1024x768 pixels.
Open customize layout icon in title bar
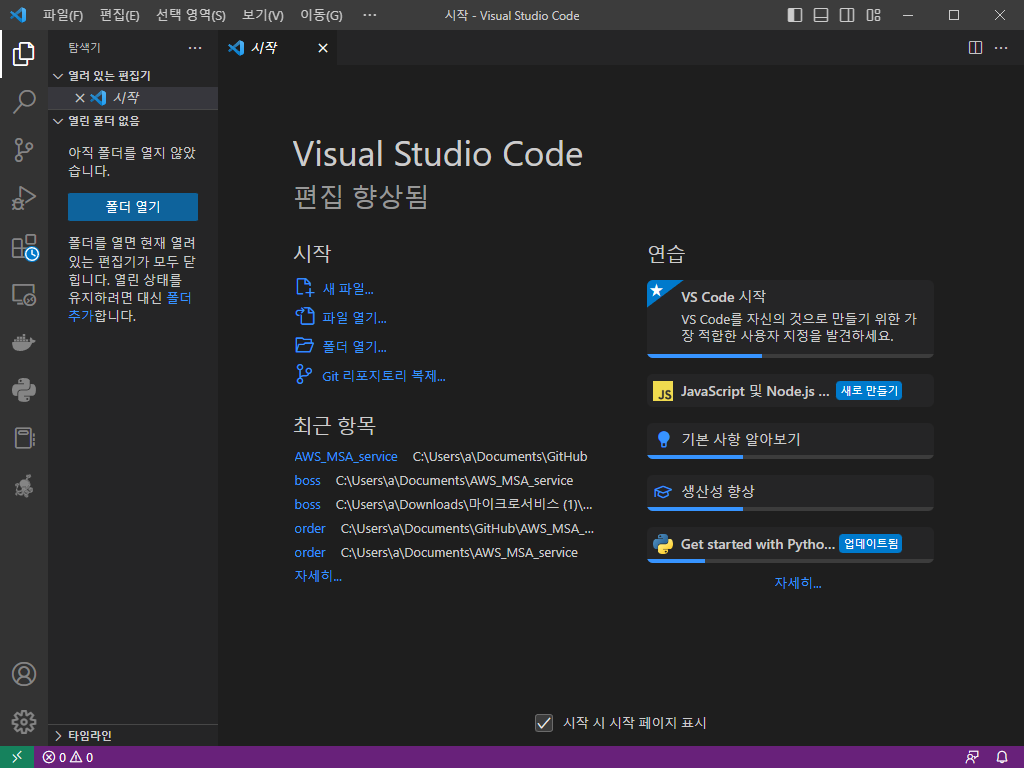[x=873, y=15]
